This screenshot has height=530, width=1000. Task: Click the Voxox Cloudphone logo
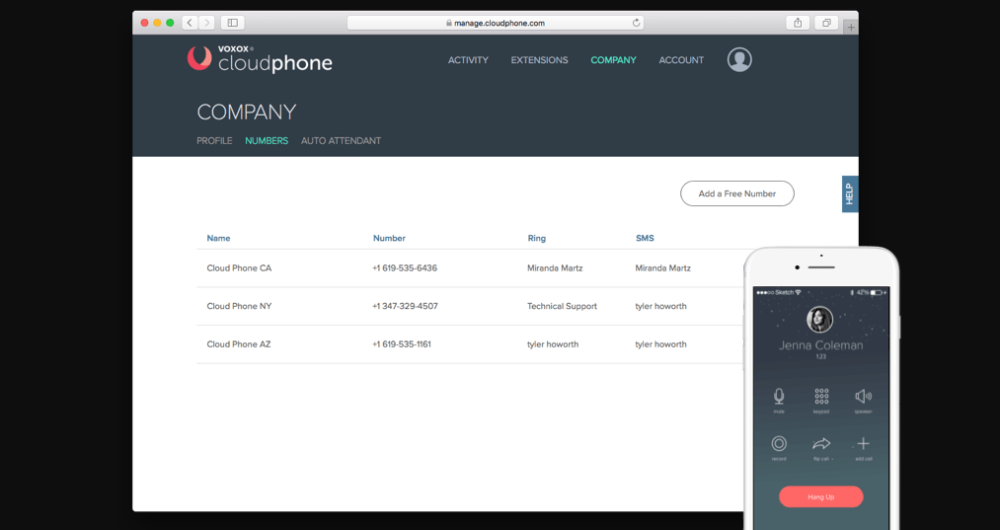pyautogui.click(x=260, y=60)
